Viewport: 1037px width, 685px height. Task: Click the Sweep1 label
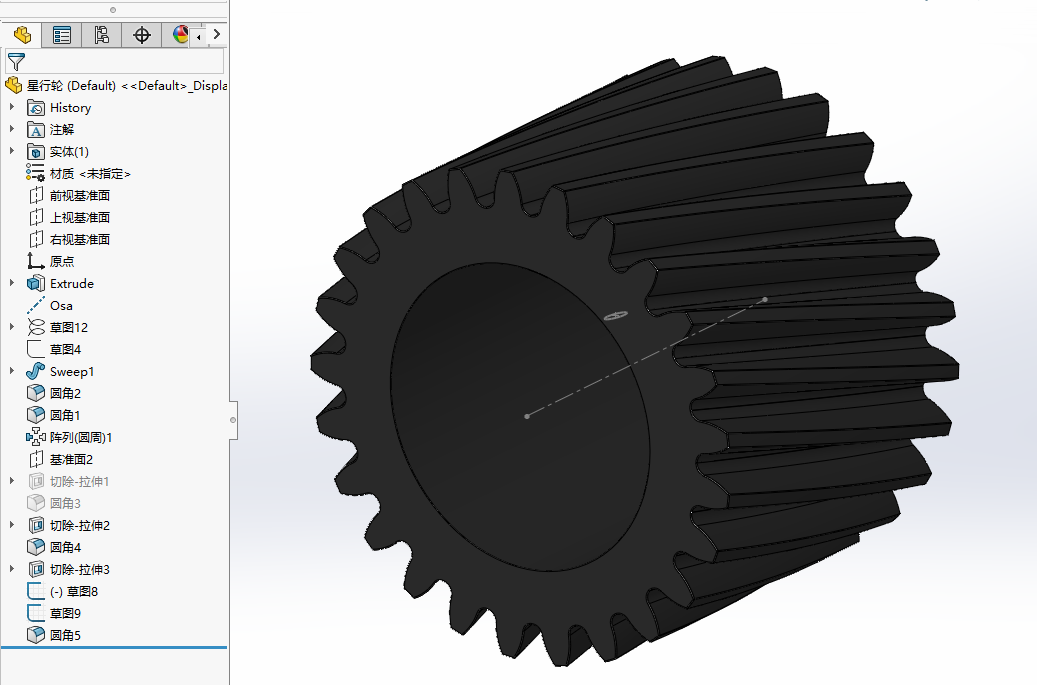click(x=72, y=372)
